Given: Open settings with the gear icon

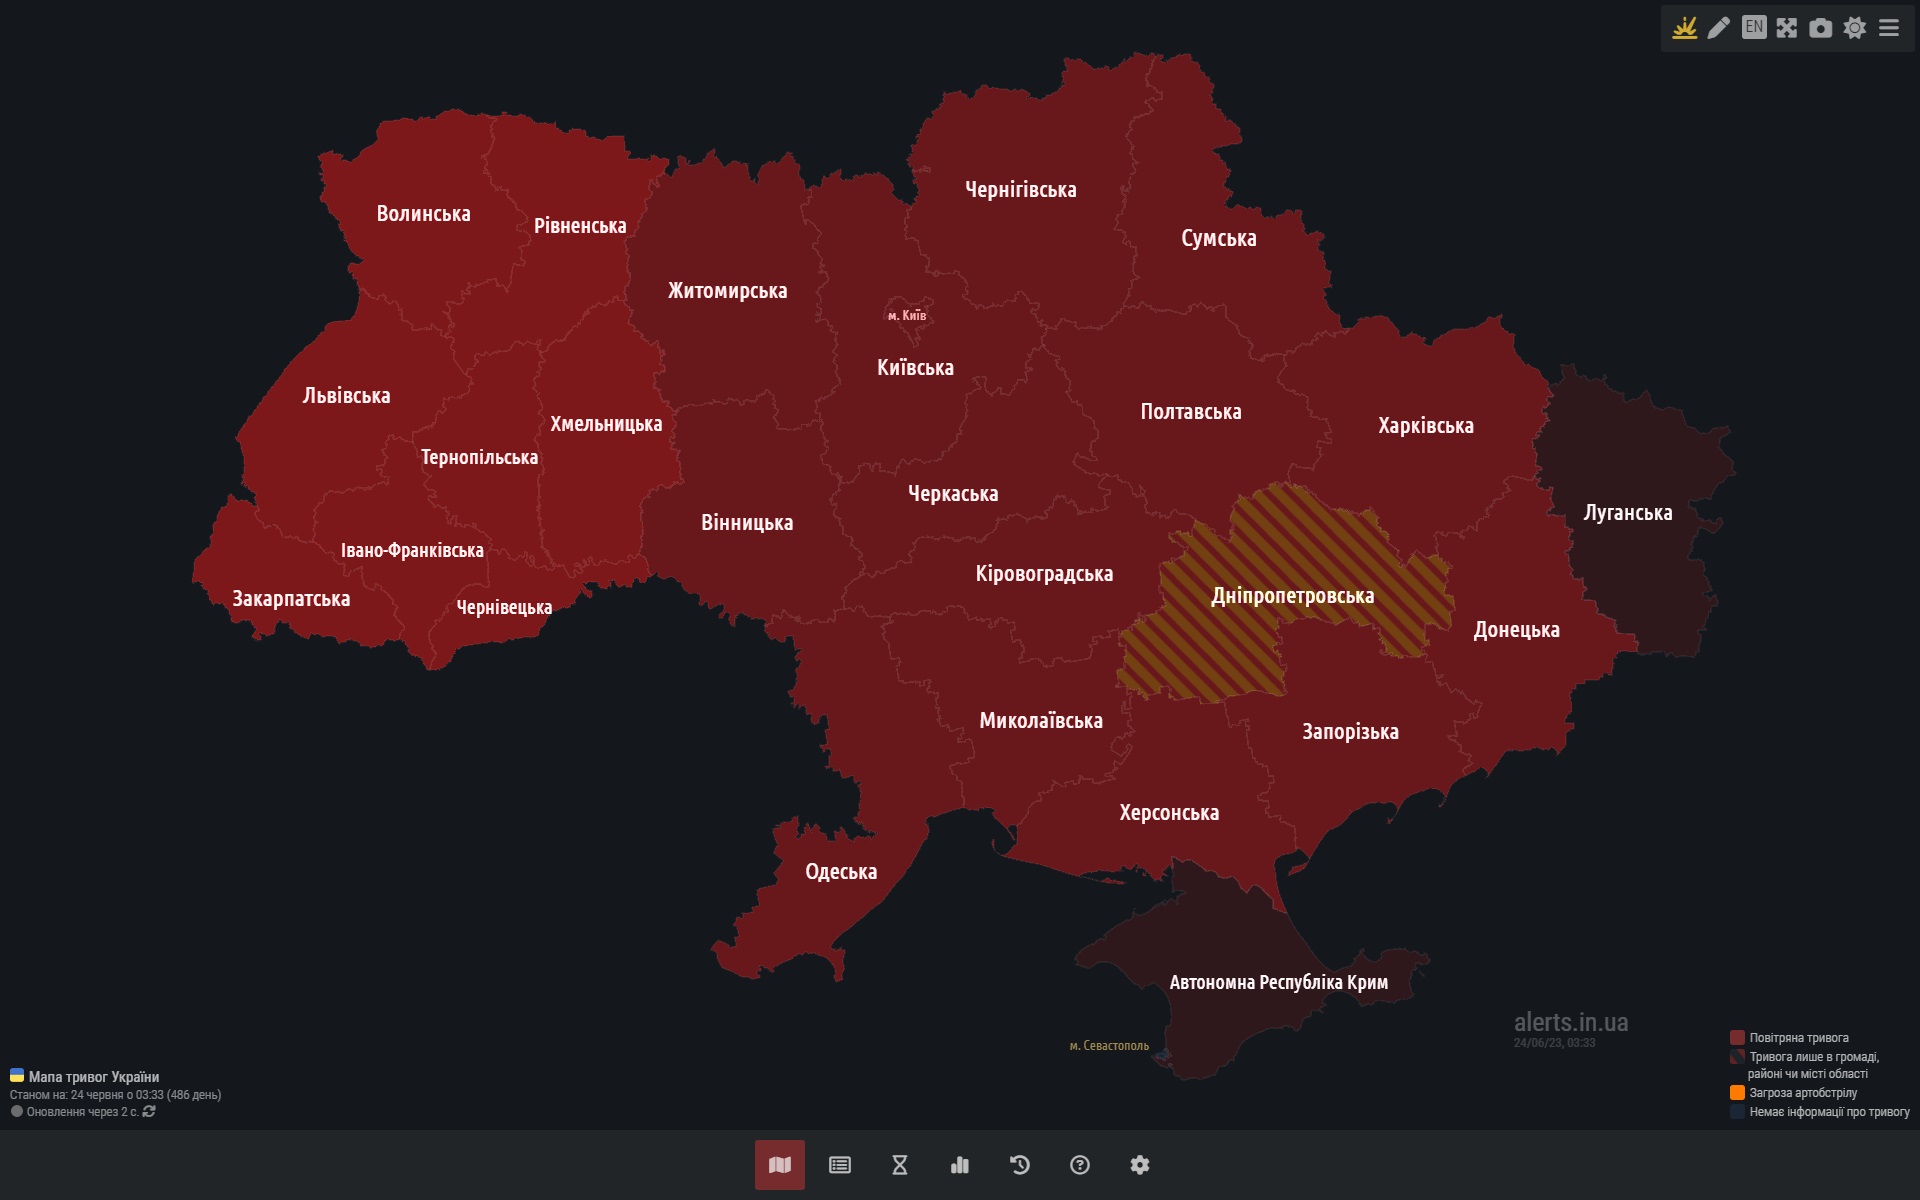Looking at the screenshot, I should click(x=1140, y=1165).
